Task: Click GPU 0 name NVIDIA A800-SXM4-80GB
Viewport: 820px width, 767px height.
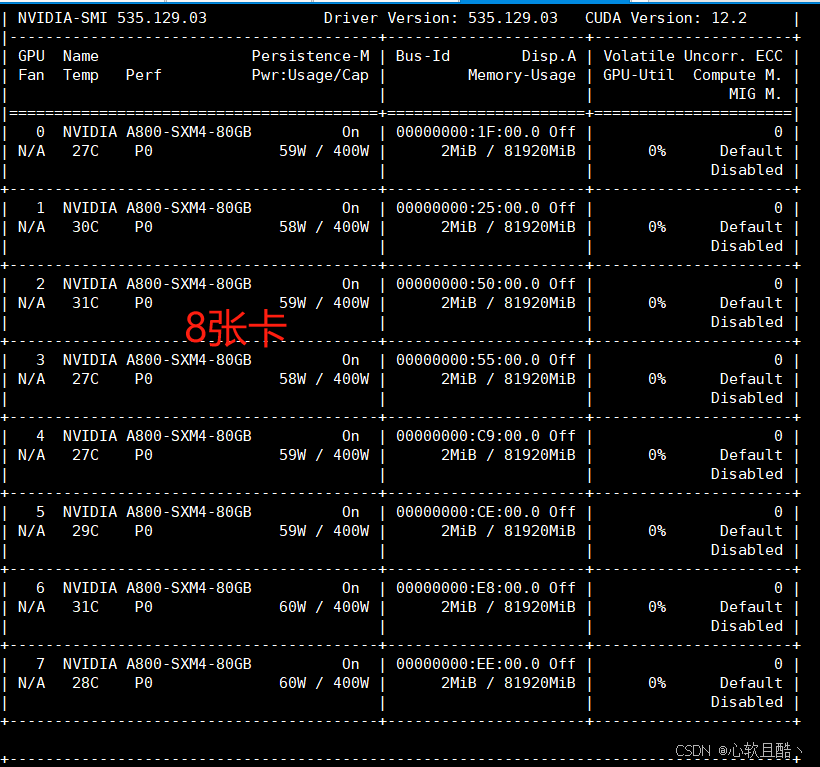Action: [x=157, y=132]
